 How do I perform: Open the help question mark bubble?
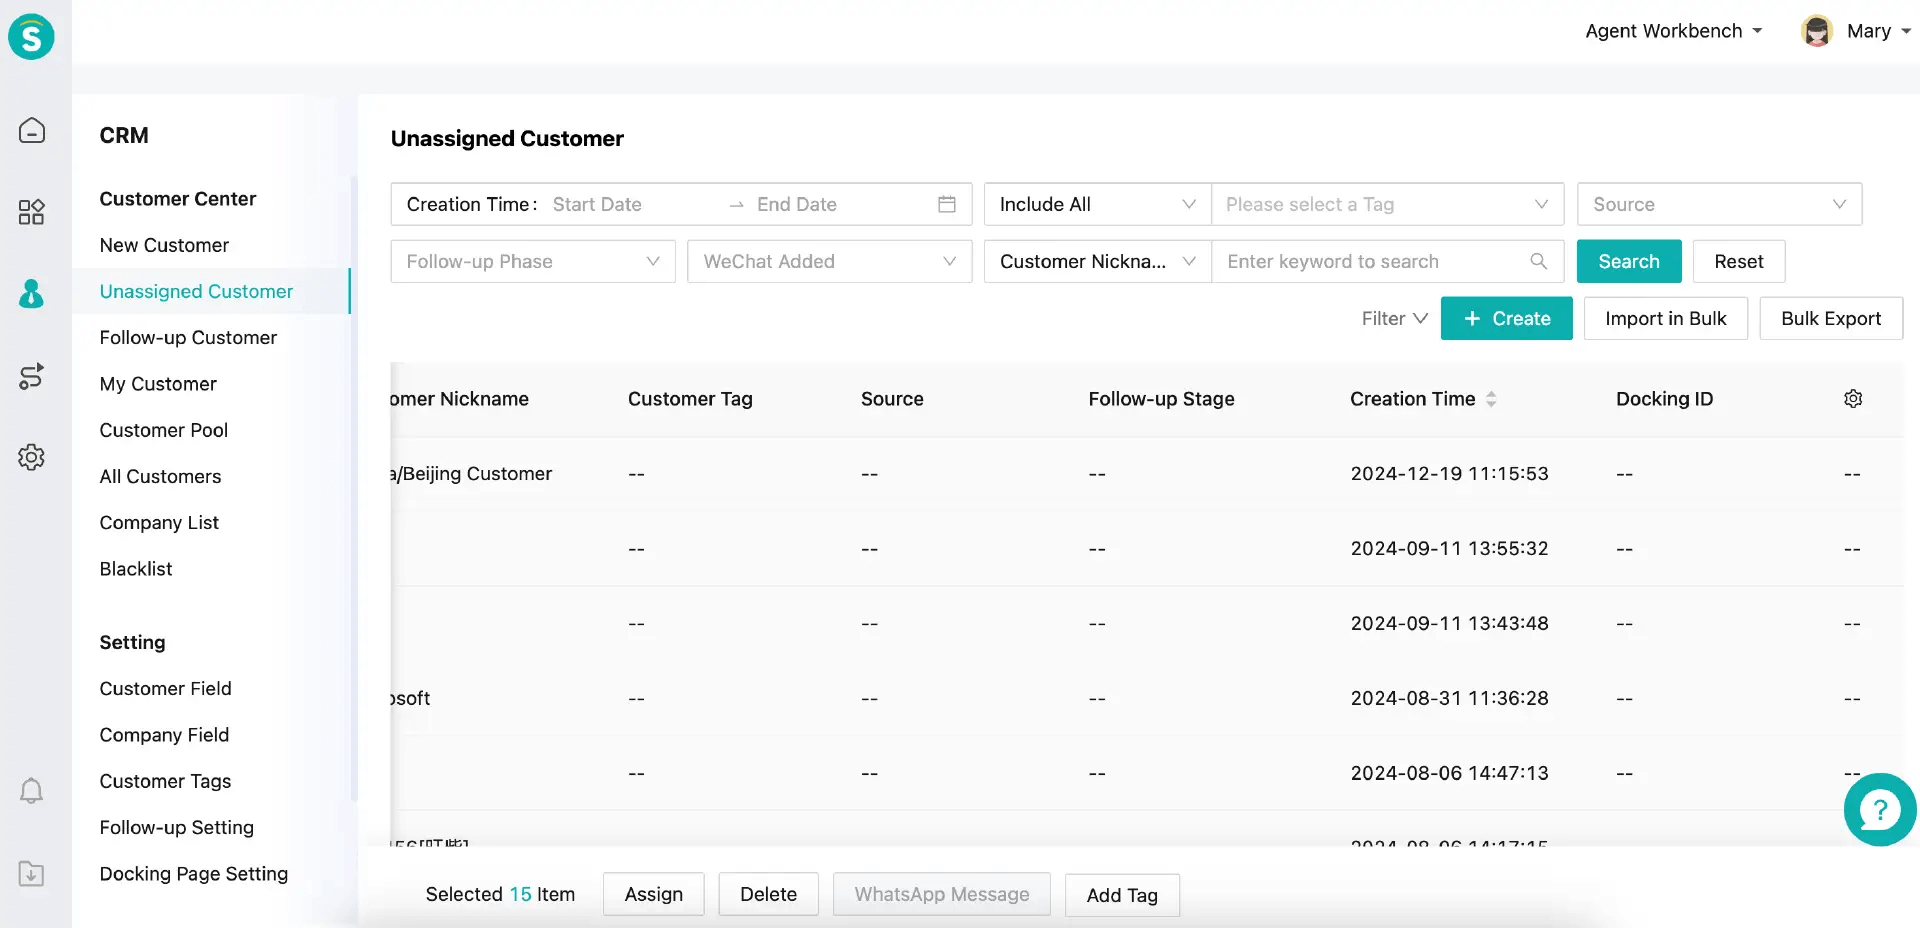(1880, 810)
